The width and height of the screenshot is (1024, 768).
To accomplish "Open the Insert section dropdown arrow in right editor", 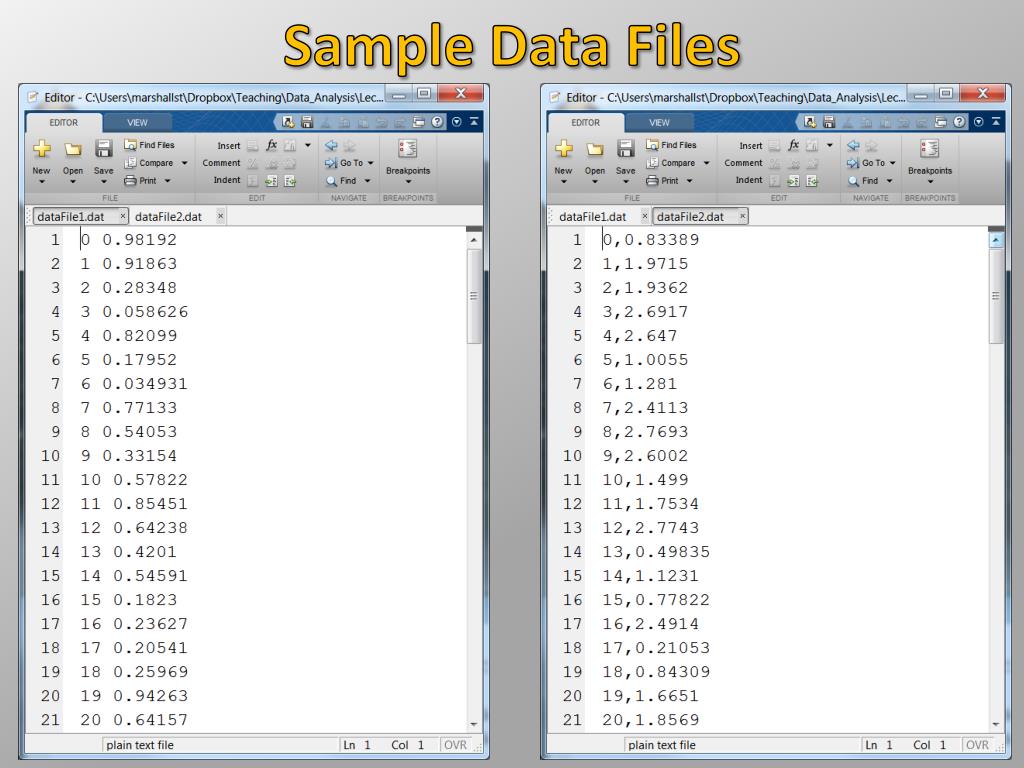I will tap(829, 145).
